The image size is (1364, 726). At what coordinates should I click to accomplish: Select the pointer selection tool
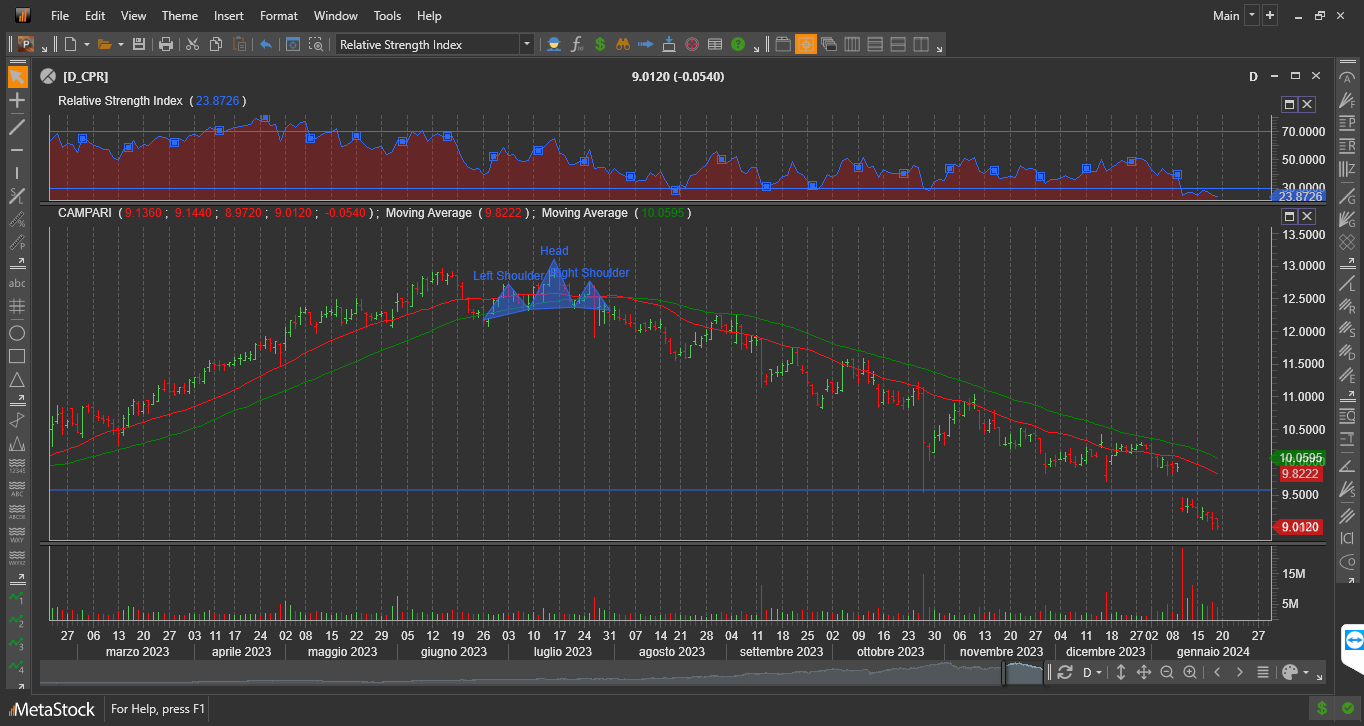(15, 76)
